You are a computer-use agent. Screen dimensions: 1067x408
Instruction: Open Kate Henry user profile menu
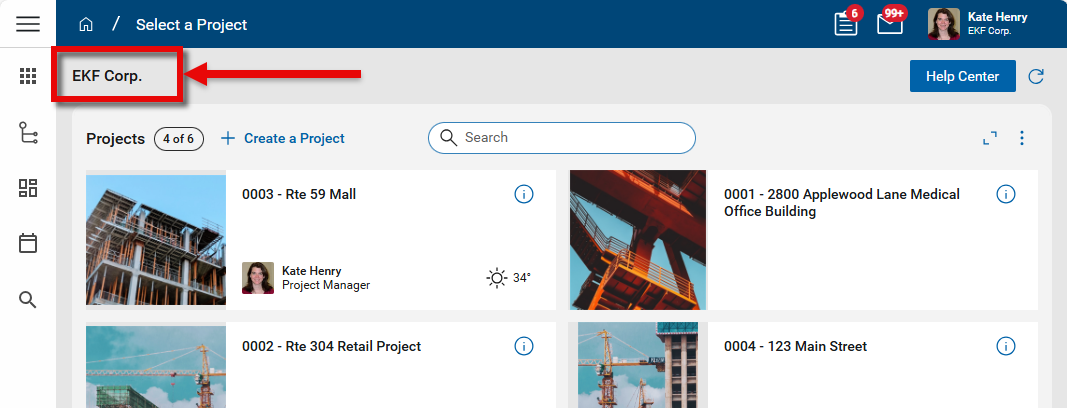[x=978, y=24]
